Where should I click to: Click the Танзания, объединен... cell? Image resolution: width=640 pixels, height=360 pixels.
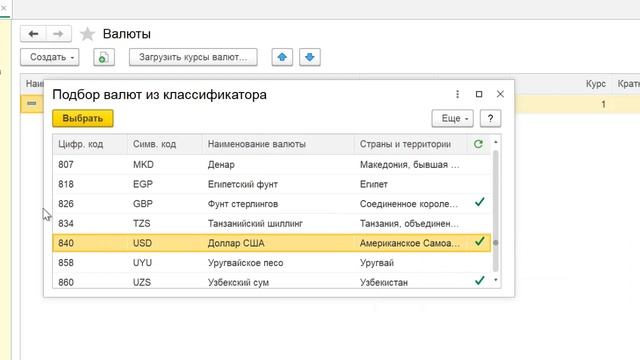coord(409,223)
